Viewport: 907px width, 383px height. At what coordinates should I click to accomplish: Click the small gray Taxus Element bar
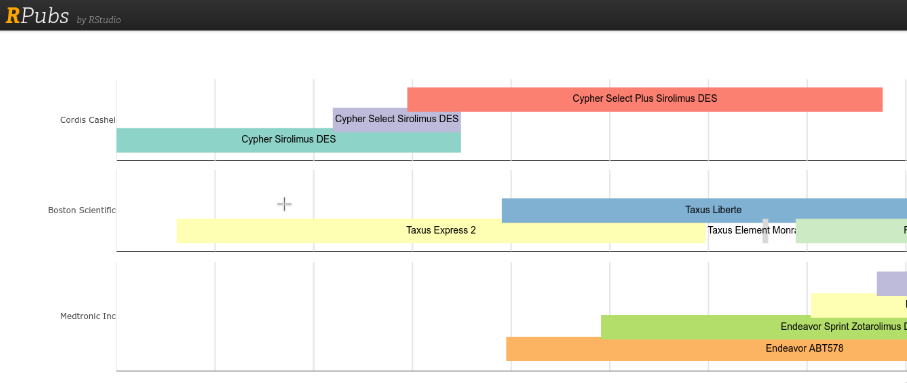tap(765, 231)
